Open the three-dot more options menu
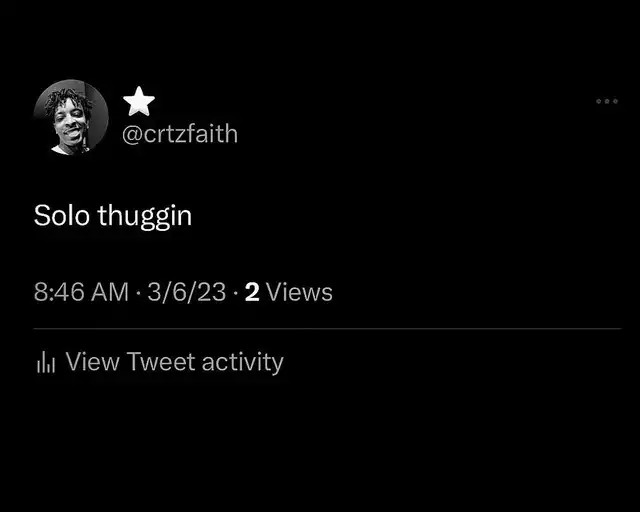Image resolution: width=640 pixels, height=512 pixels. (607, 101)
